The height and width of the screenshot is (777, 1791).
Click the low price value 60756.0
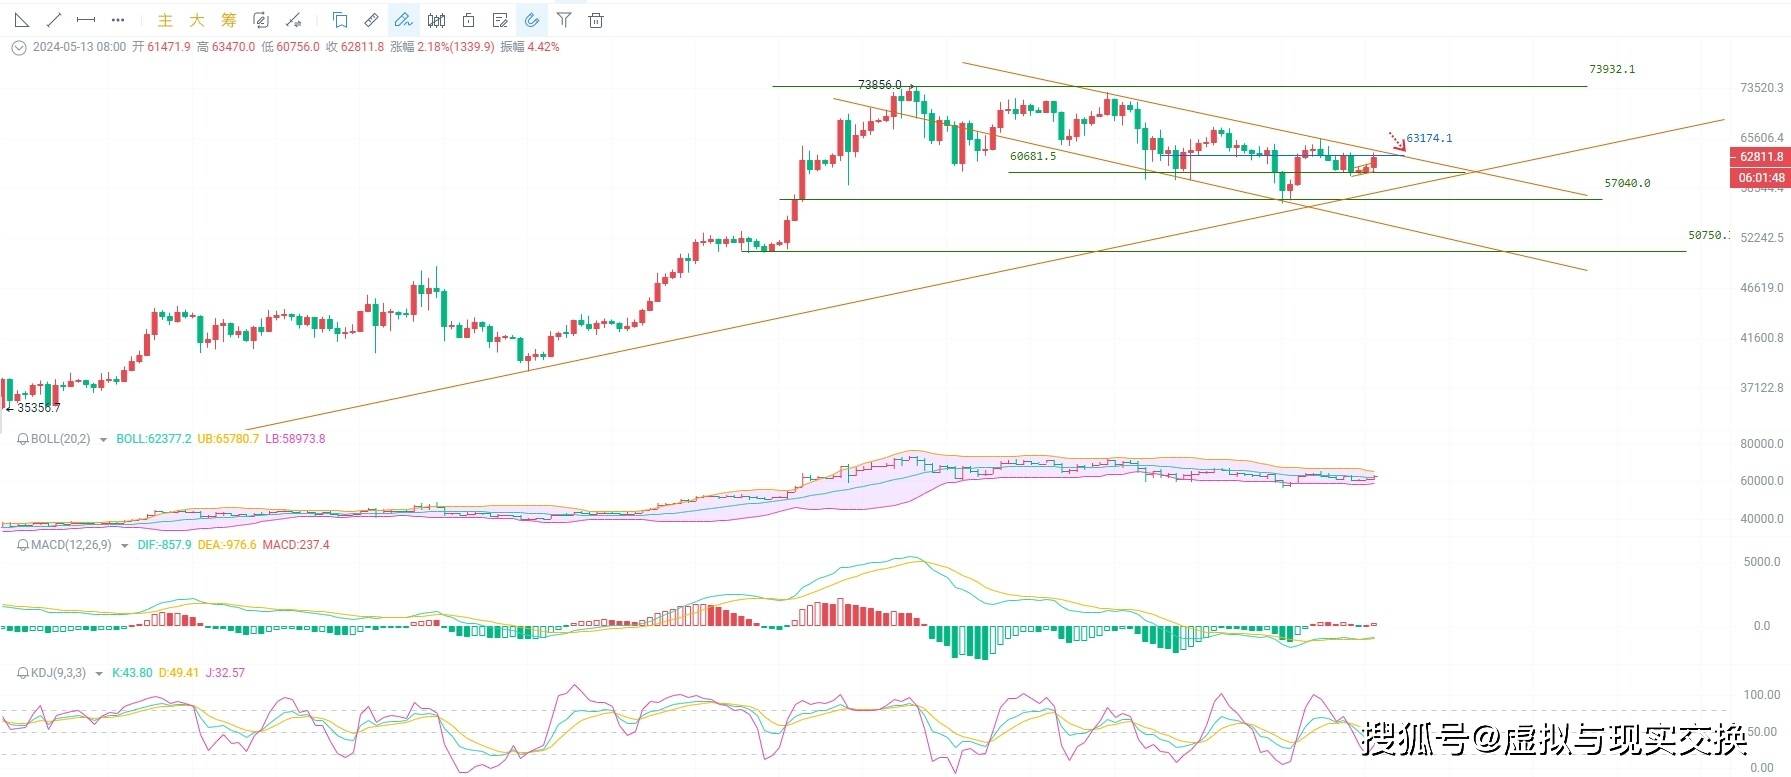pos(298,47)
